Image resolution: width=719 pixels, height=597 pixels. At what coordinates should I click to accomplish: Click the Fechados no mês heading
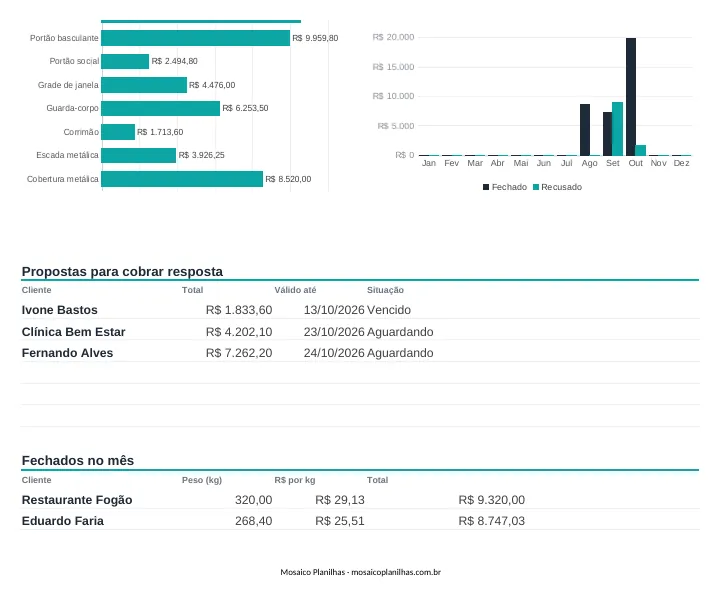tap(78, 461)
